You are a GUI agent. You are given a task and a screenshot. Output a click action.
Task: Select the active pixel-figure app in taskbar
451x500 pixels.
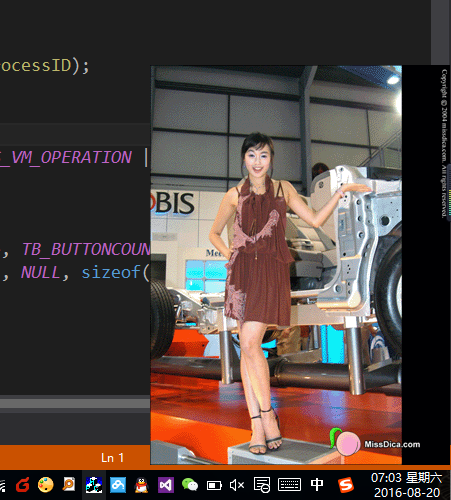(94, 485)
